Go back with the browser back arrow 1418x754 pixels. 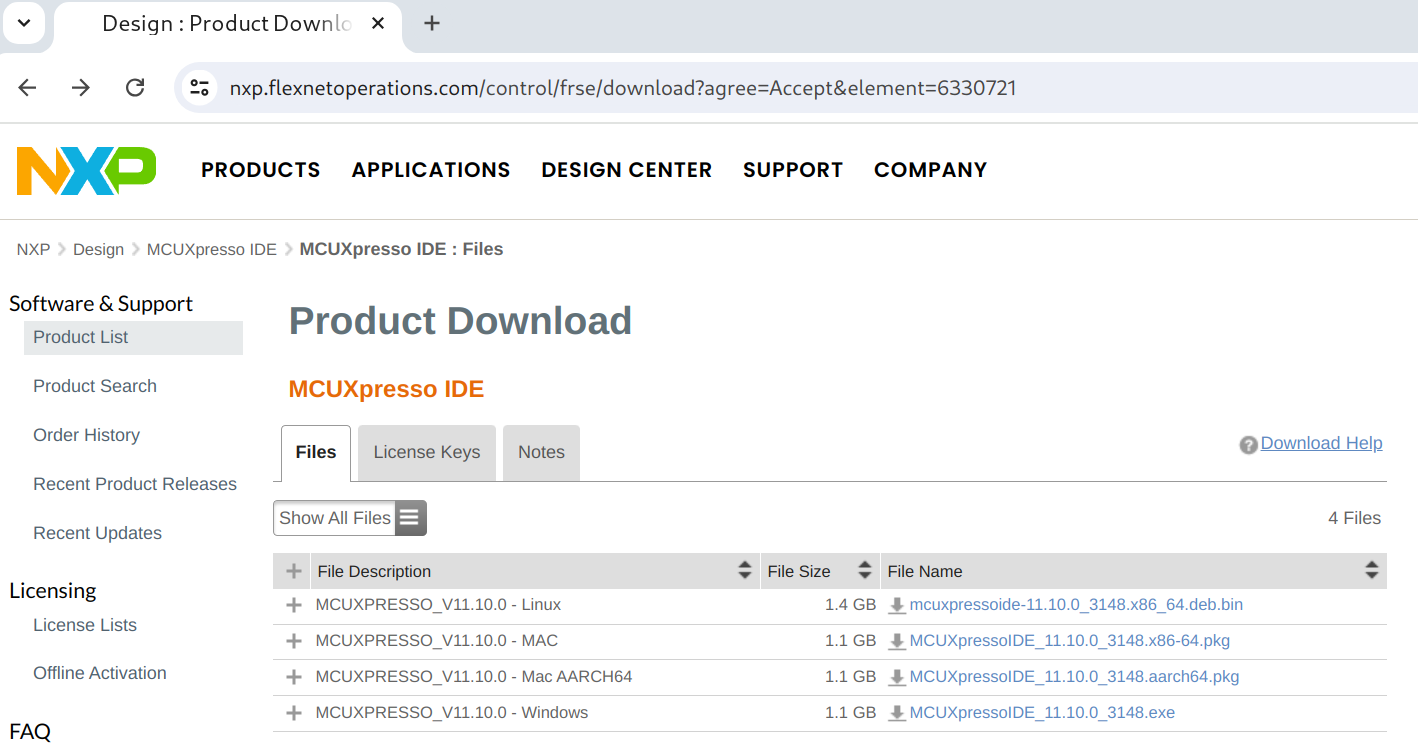pos(27,88)
